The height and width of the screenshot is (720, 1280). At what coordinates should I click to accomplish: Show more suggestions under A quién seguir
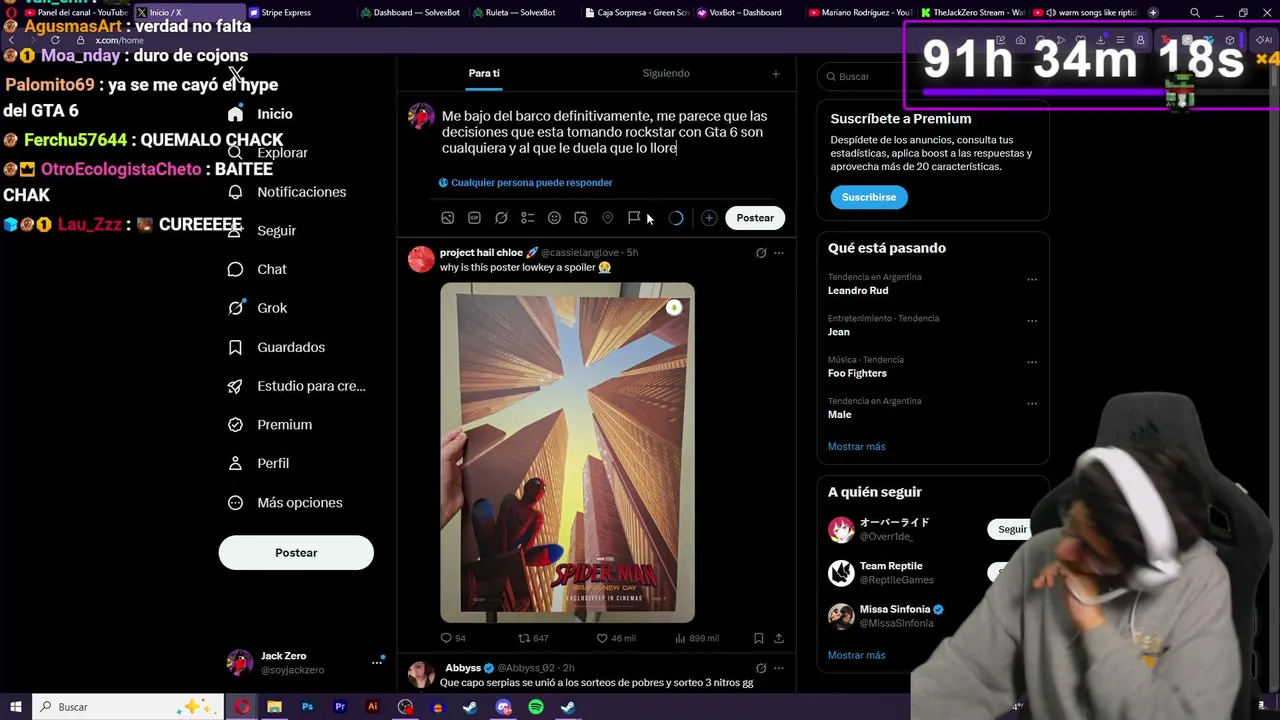[x=857, y=656]
